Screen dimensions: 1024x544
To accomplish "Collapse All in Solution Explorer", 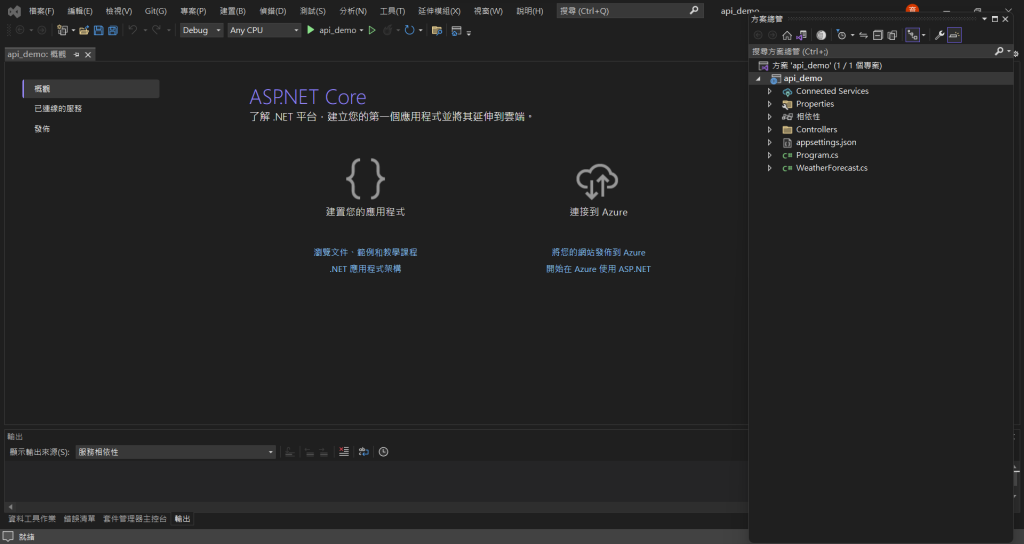I will click(878, 35).
